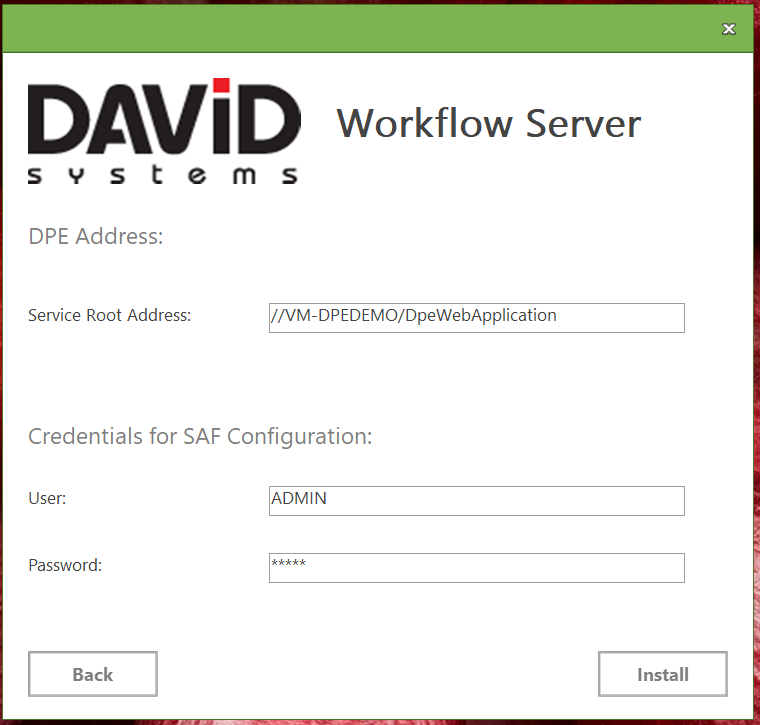The width and height of the screenshot is (760, 725).
Task: Click the 'systems' text under the logo
Action: click(x=163, y=175)
